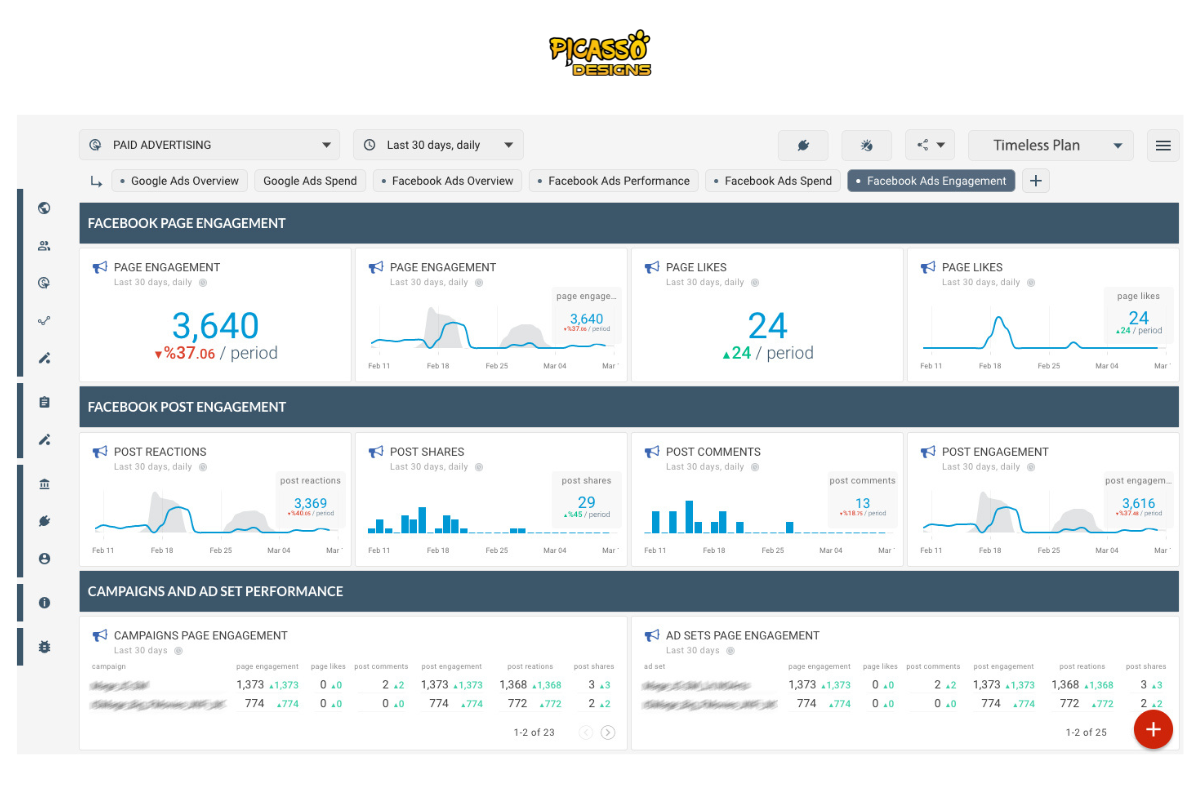Viewport: 1200px width, 800px height.
Task: Click the clipboard icon in left sidebar
Action: pyautogui.click(x=44, y=402)
